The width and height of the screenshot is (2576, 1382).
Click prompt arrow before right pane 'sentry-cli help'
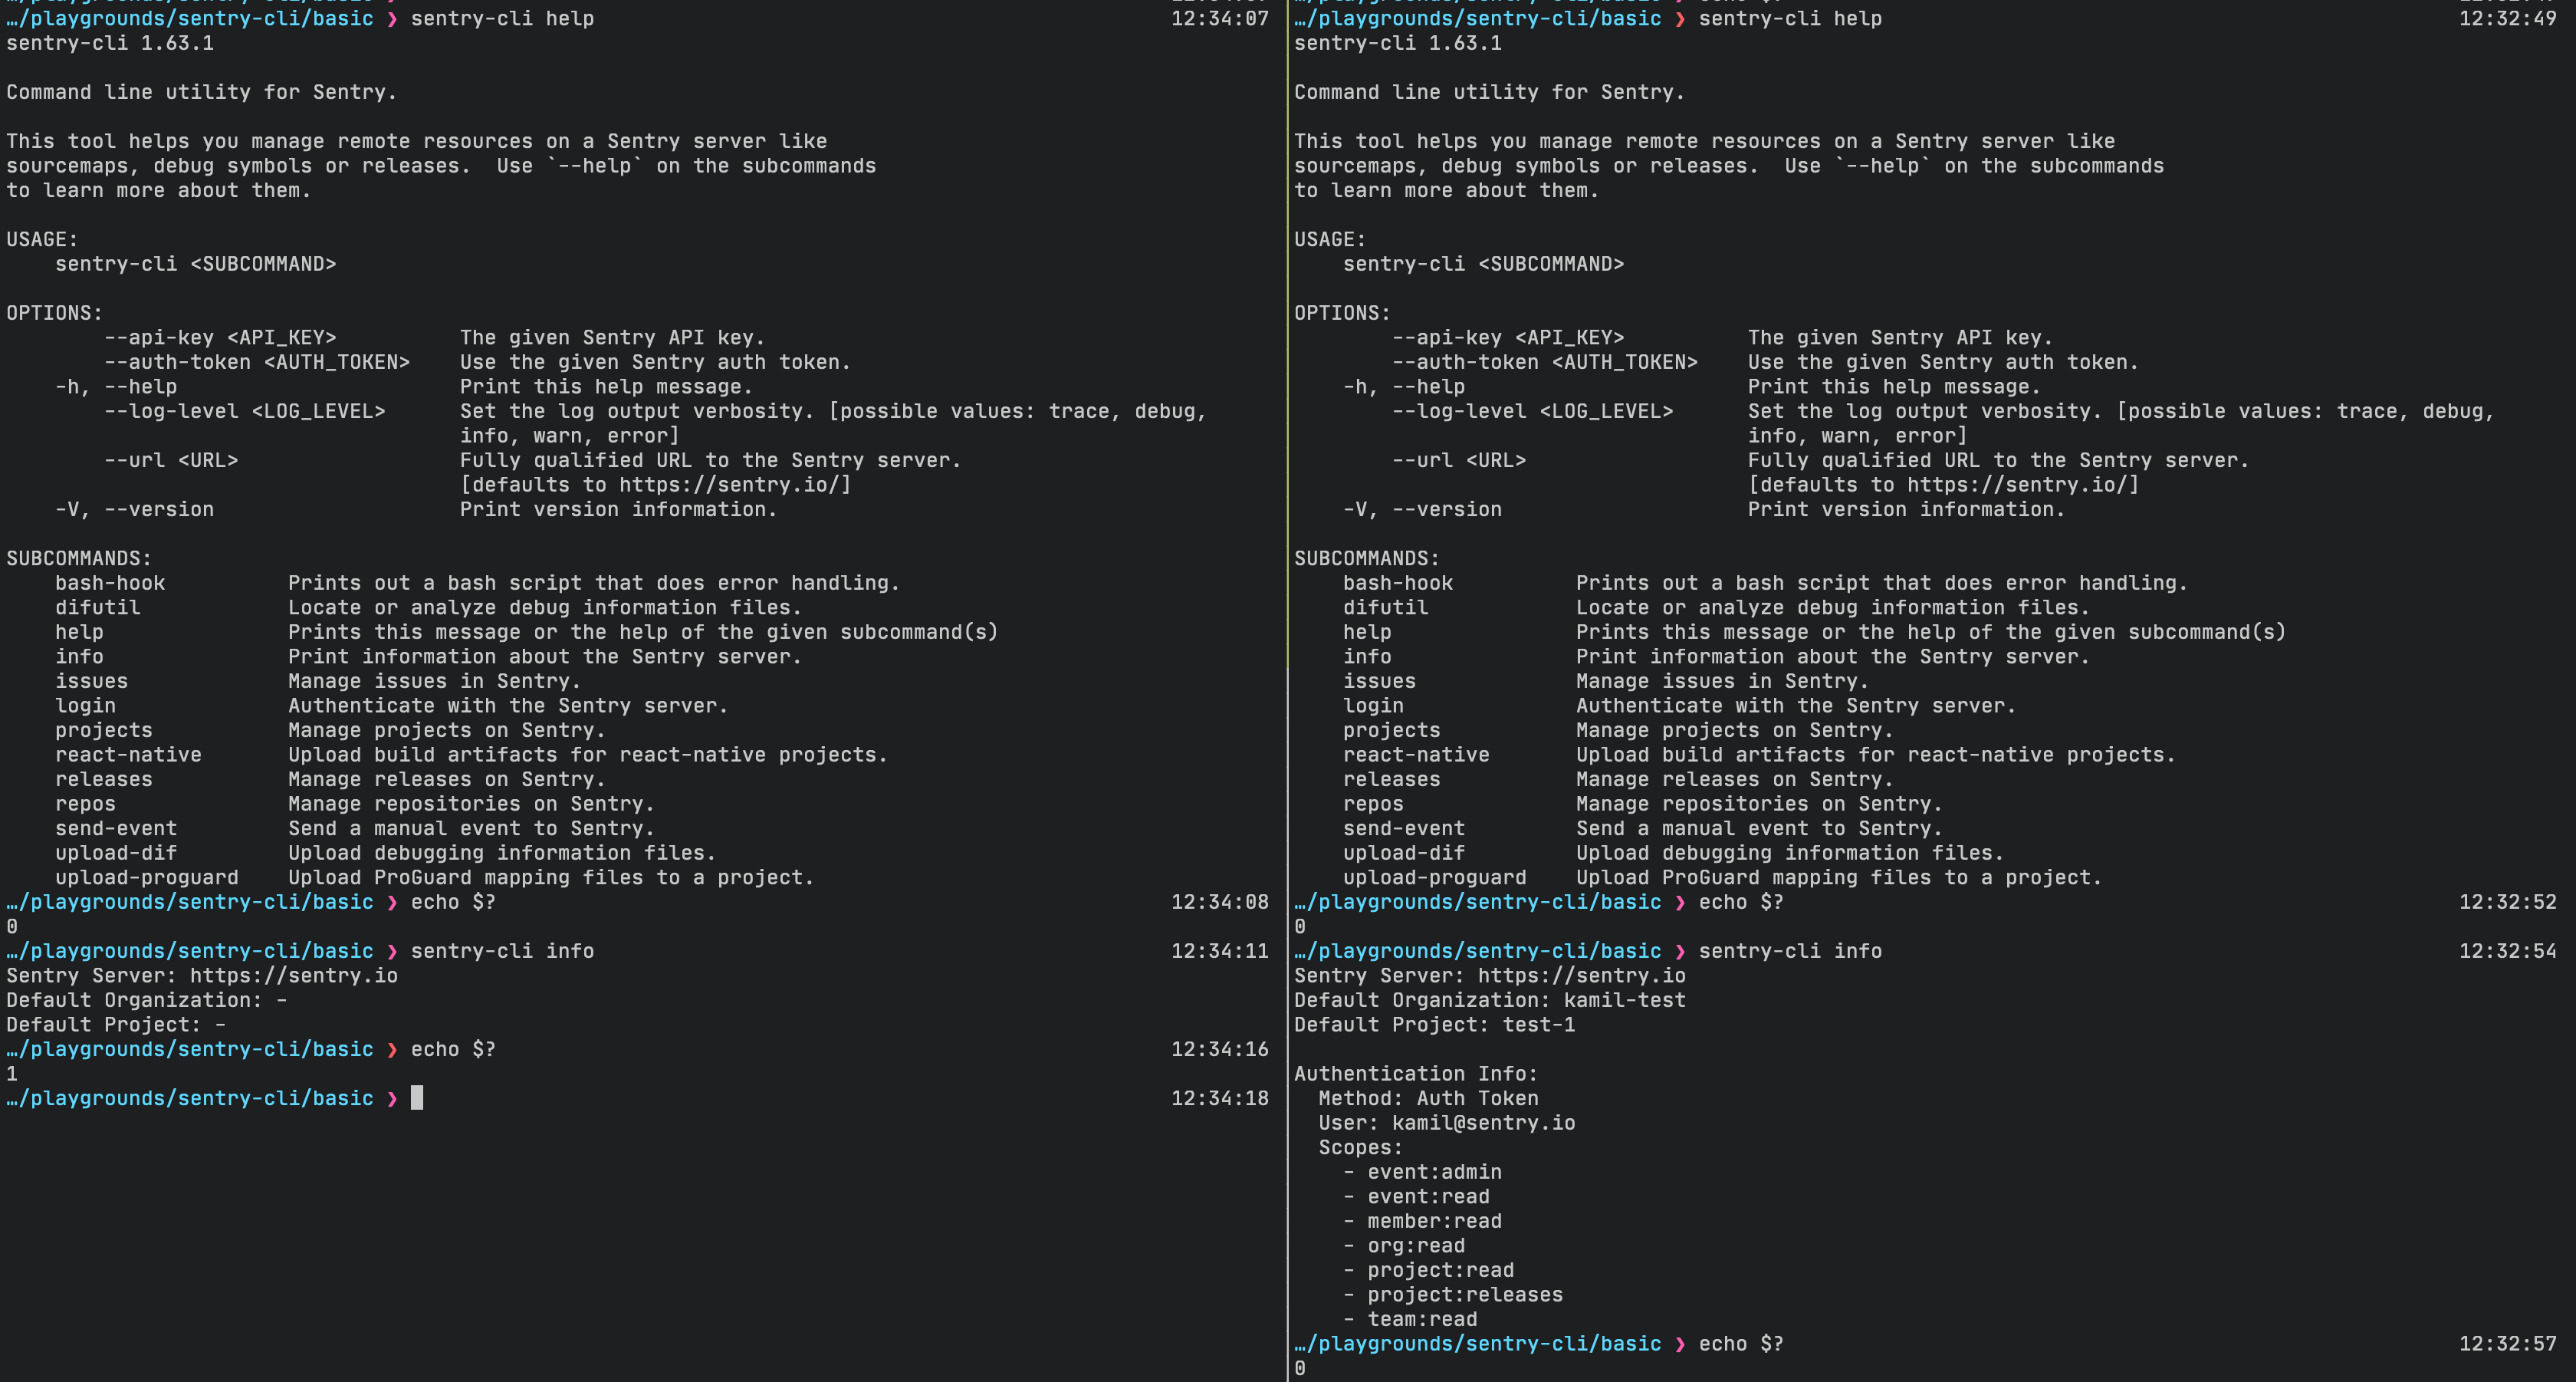pyautogui.click(x=1680, y=19)
